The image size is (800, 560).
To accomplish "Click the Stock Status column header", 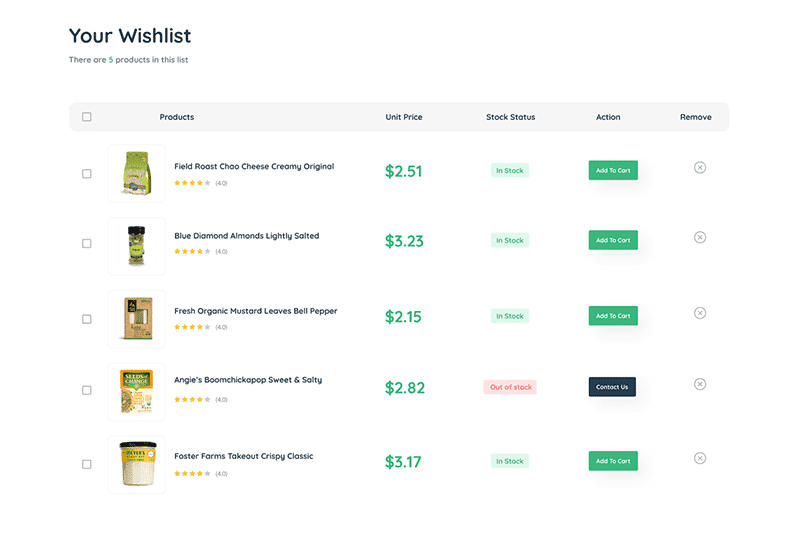I will 510,117.
